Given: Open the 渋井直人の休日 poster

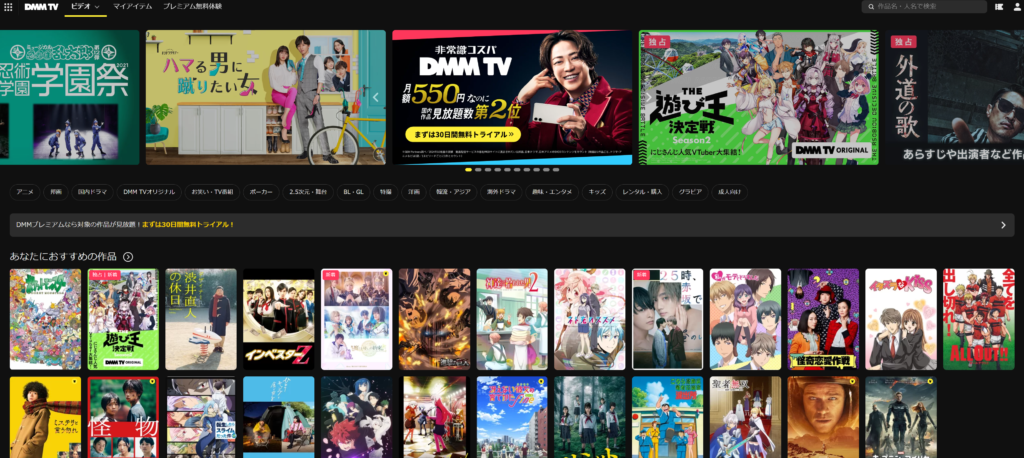Looking at the screenshot, I should pyautogui.click(x=200, y=319).
